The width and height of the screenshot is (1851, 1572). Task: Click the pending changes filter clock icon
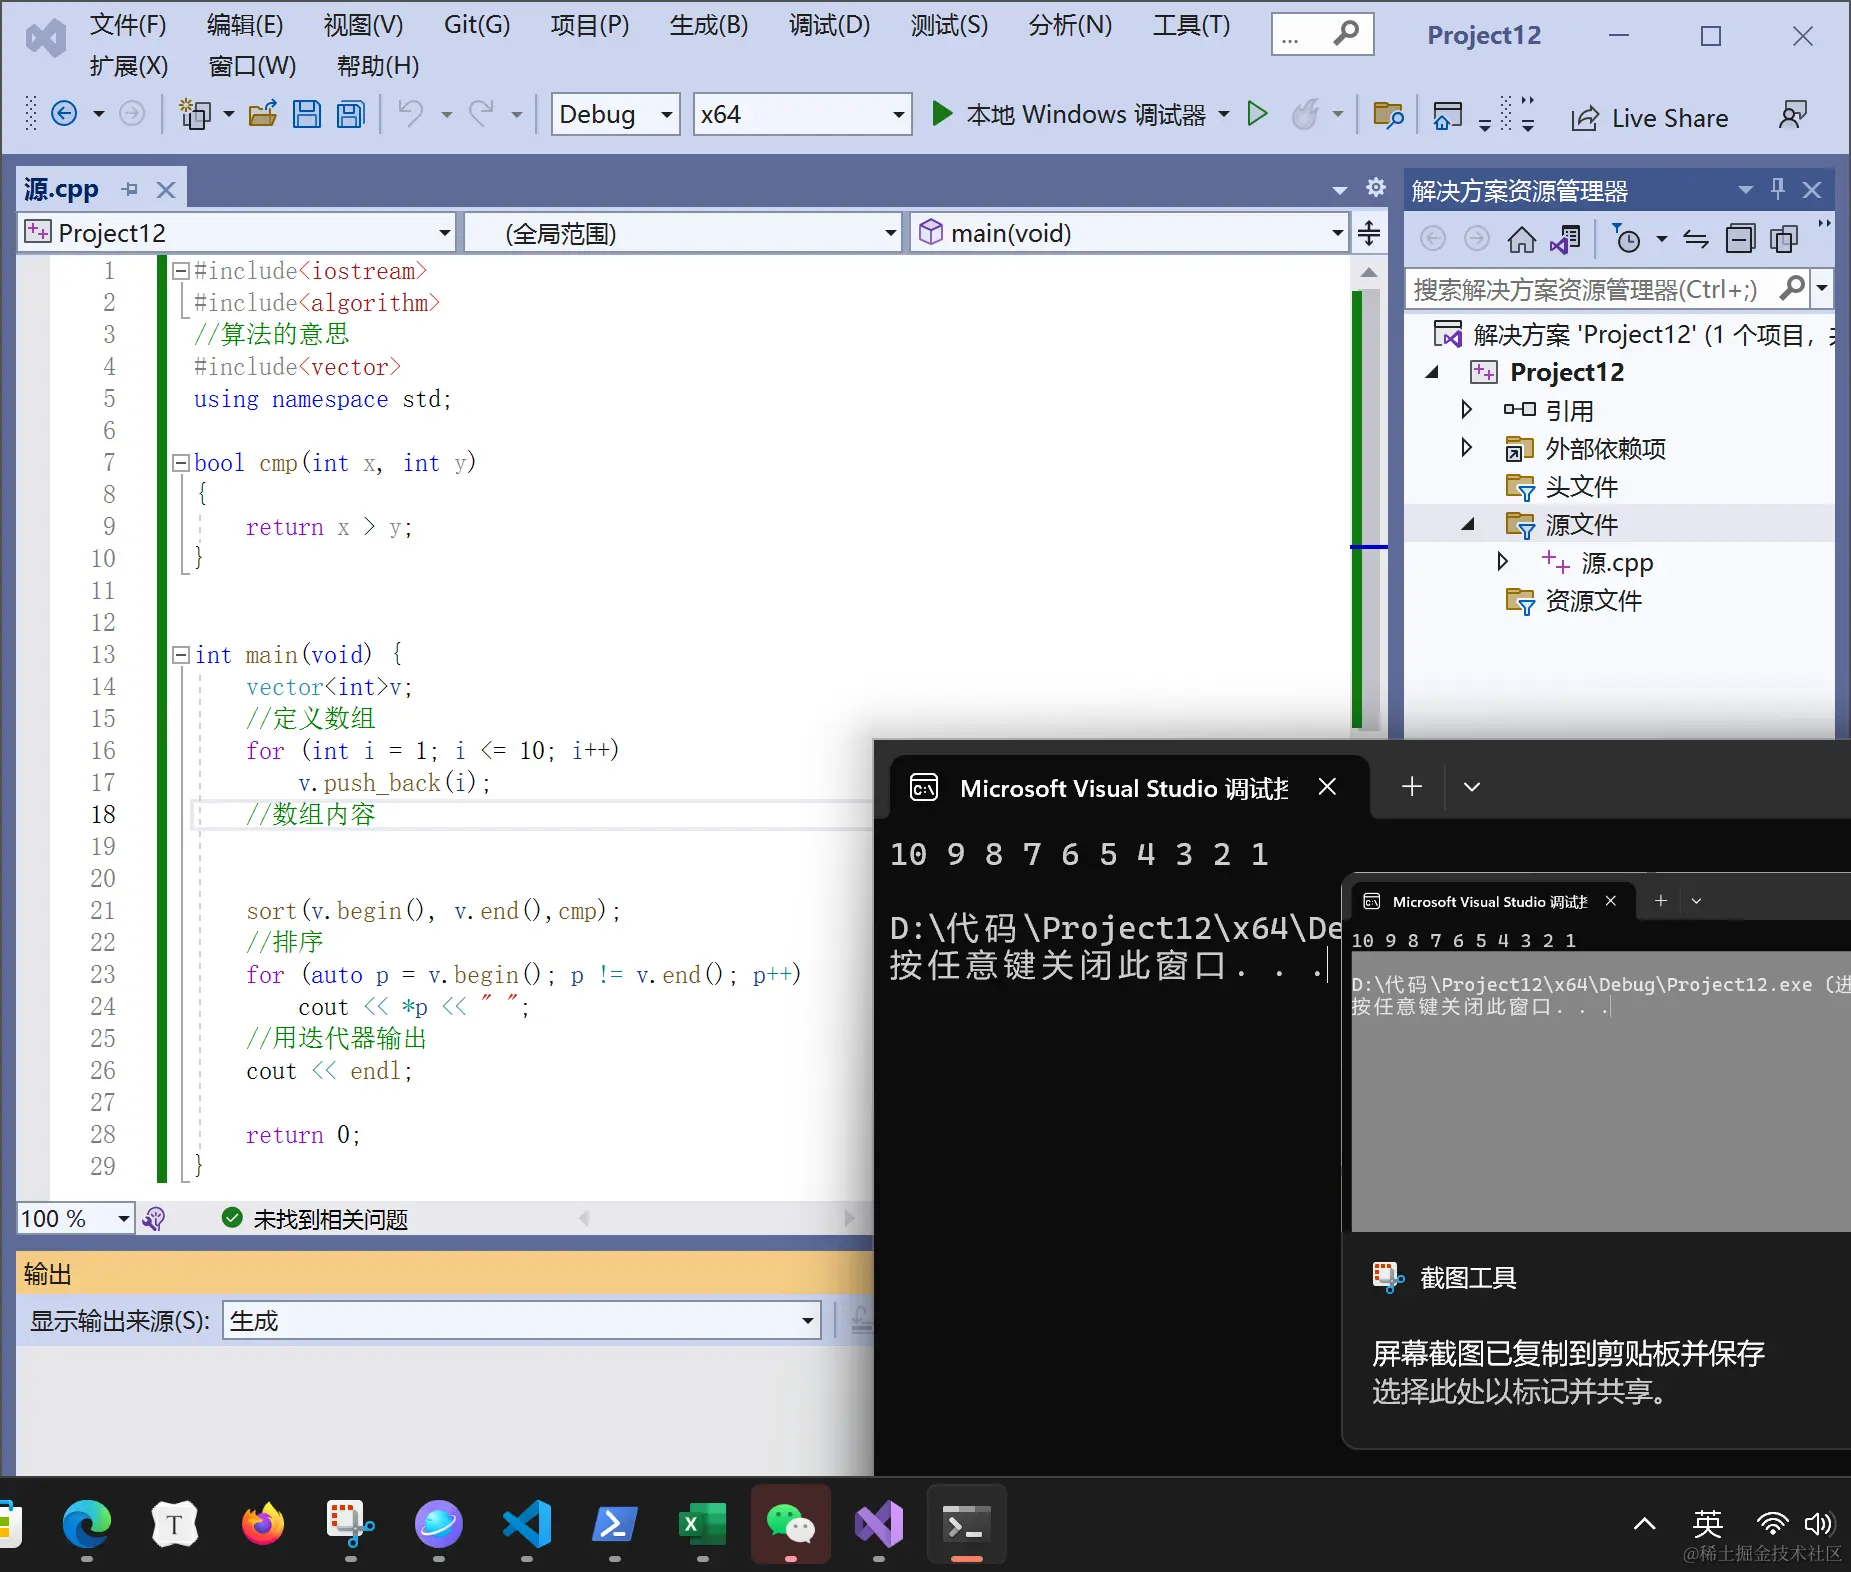tap(1627, 239)
